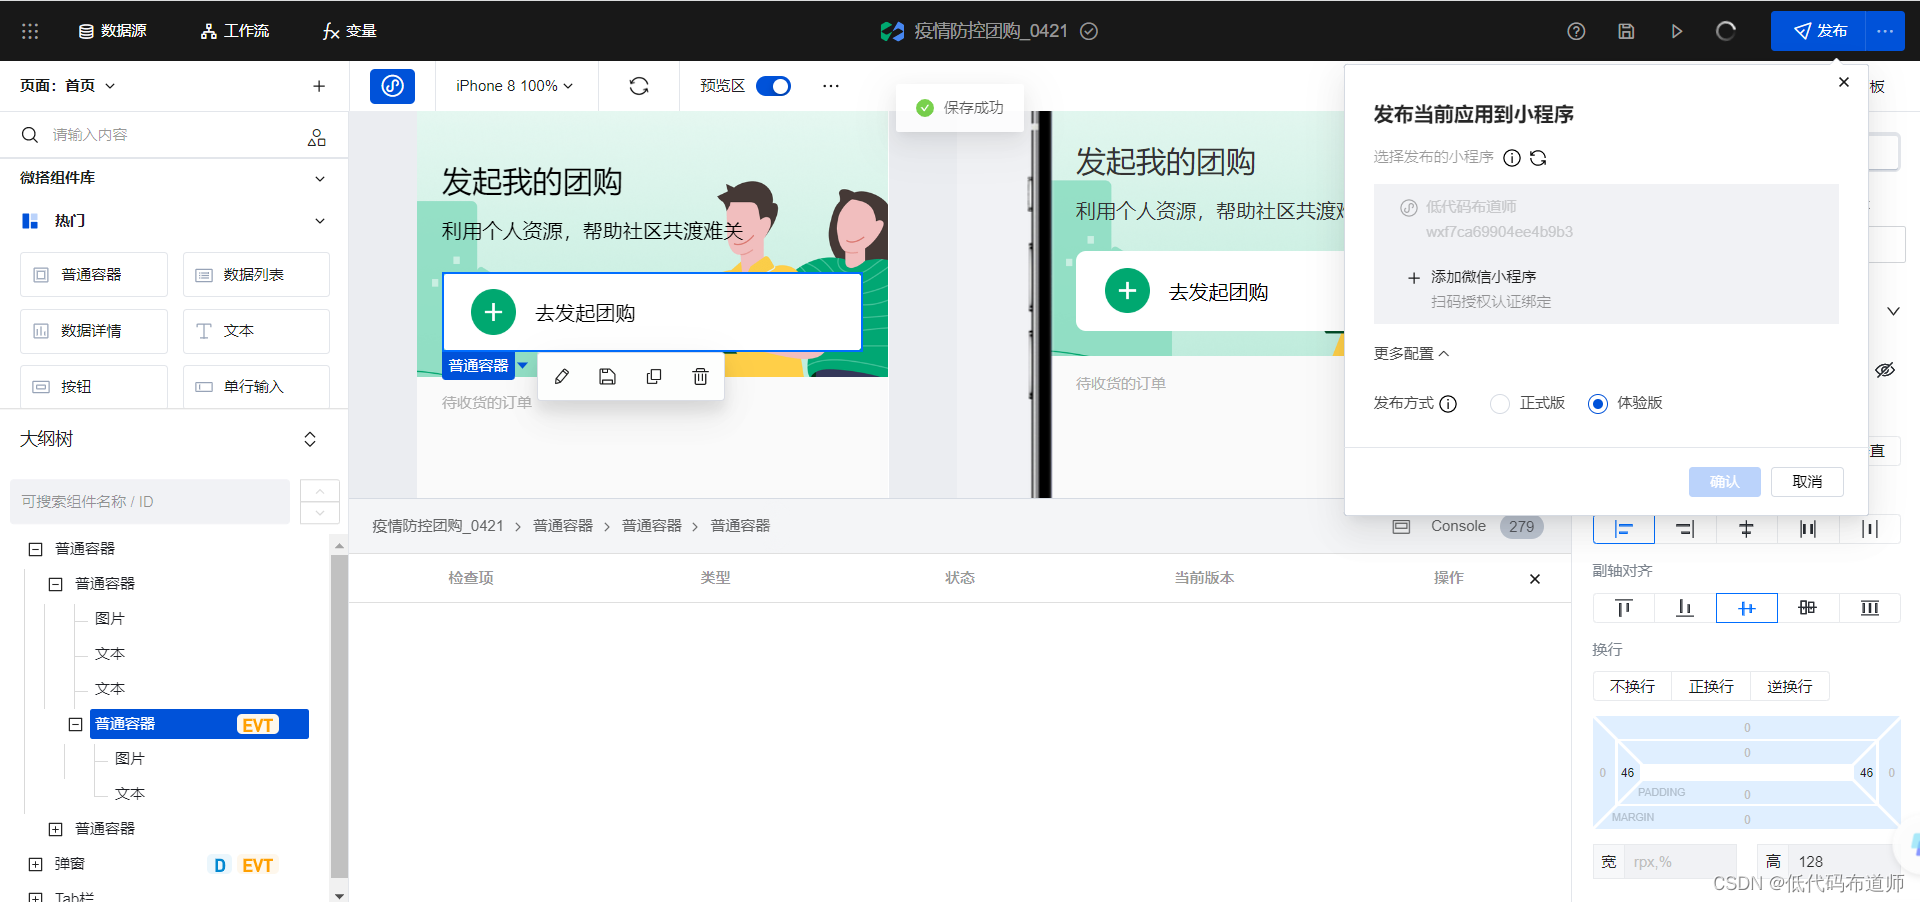Toggle the 预览区 preview switch
This screenshot has width=1920, height=902.
click(773, 86)
